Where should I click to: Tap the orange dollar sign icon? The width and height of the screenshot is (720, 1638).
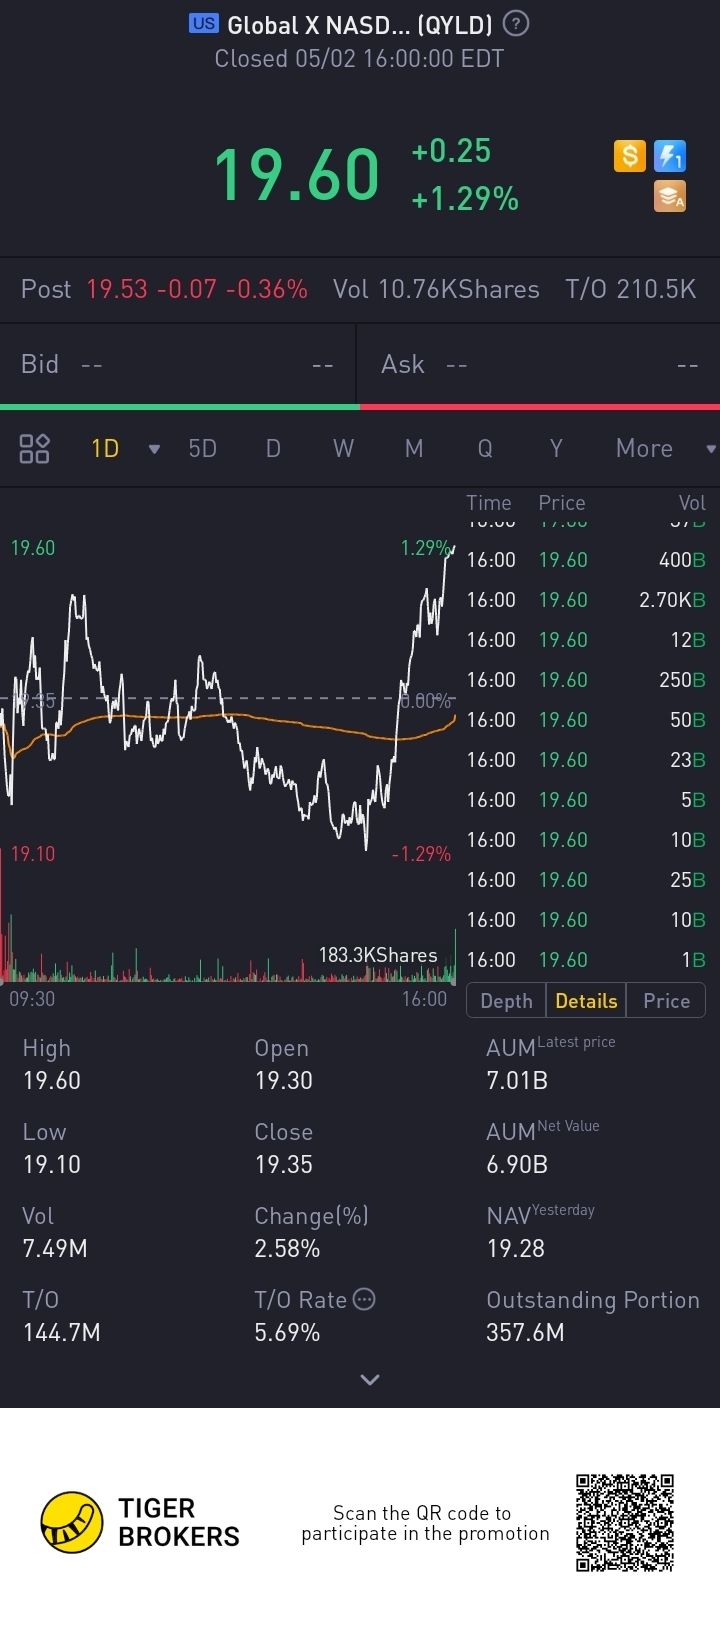pos(629,156)
